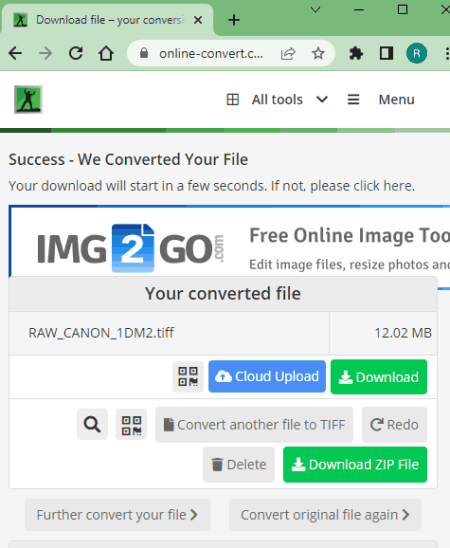The height and width of the screenshot is (548, 450).
Task: Share this page from address bar
Action: (x=288, y=53)
